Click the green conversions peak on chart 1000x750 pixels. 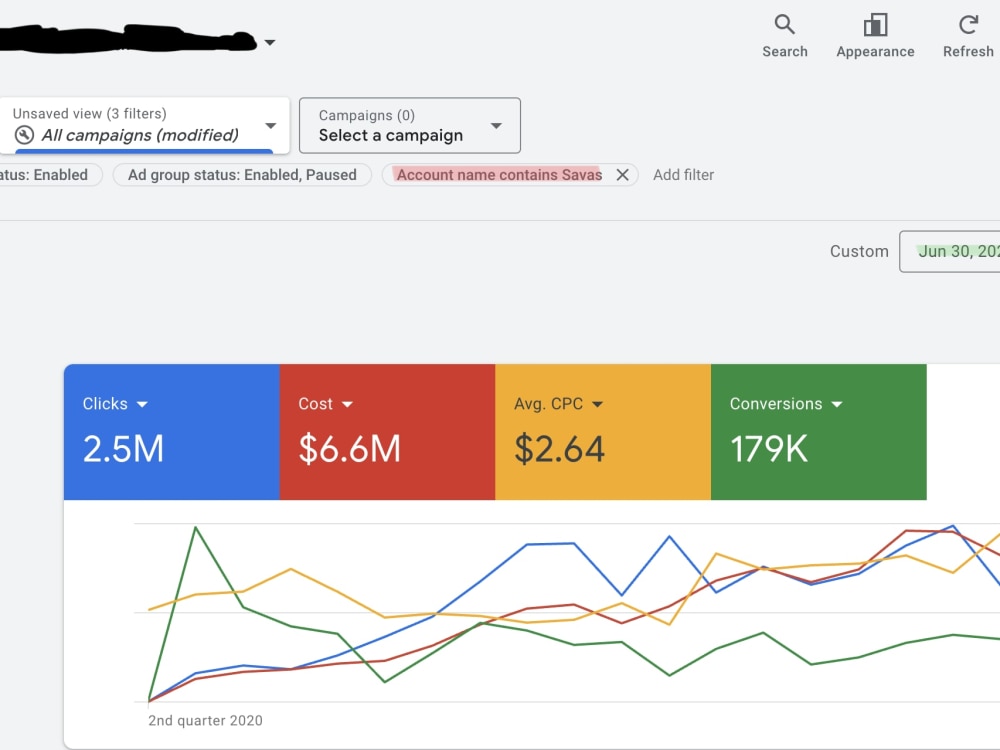coord(196,527)
